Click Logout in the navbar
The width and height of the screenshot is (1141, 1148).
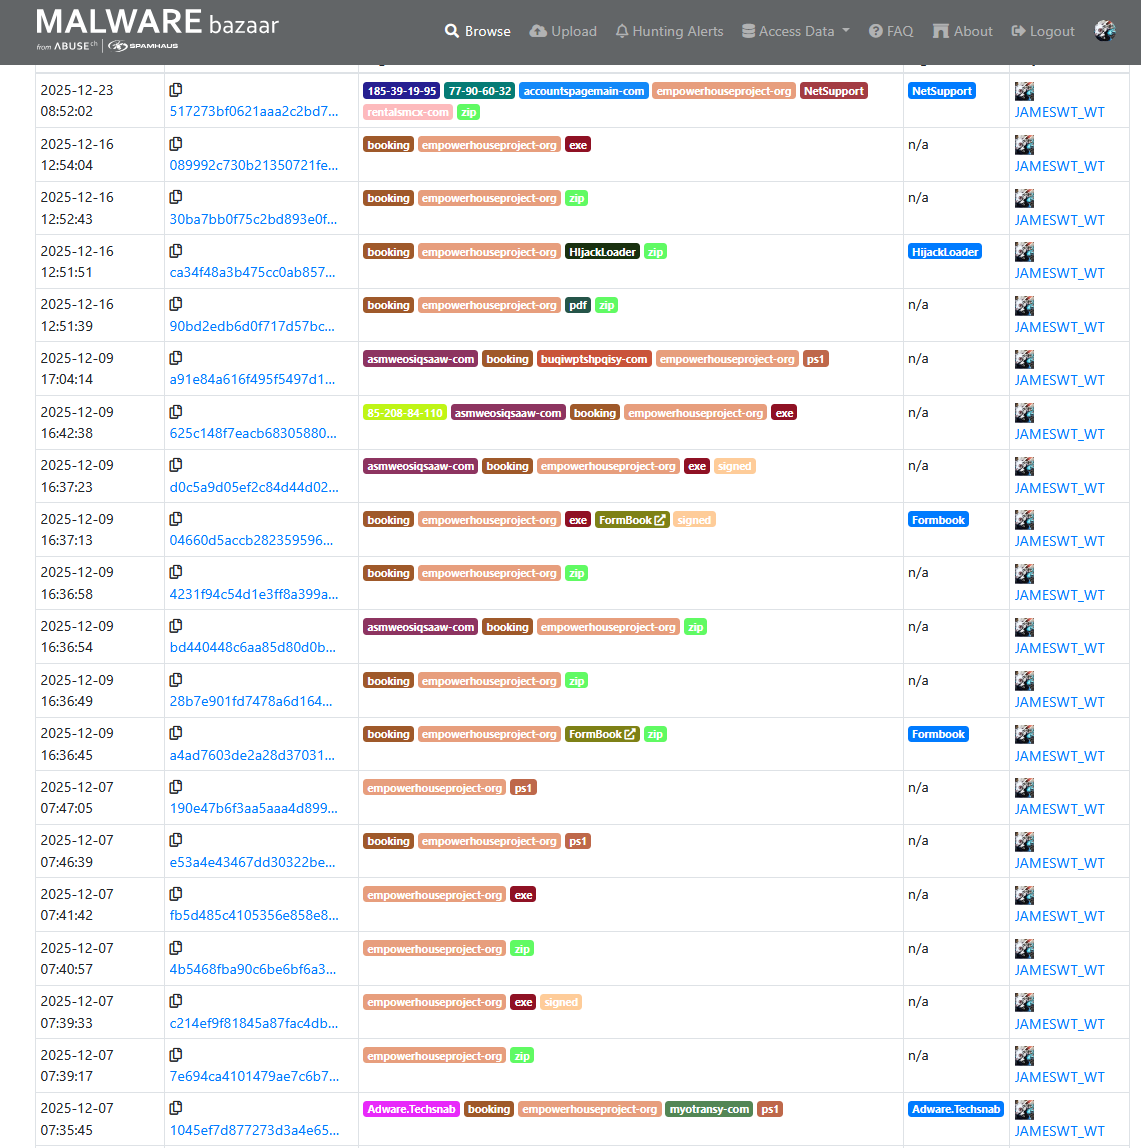click(x=1043, y=31)
